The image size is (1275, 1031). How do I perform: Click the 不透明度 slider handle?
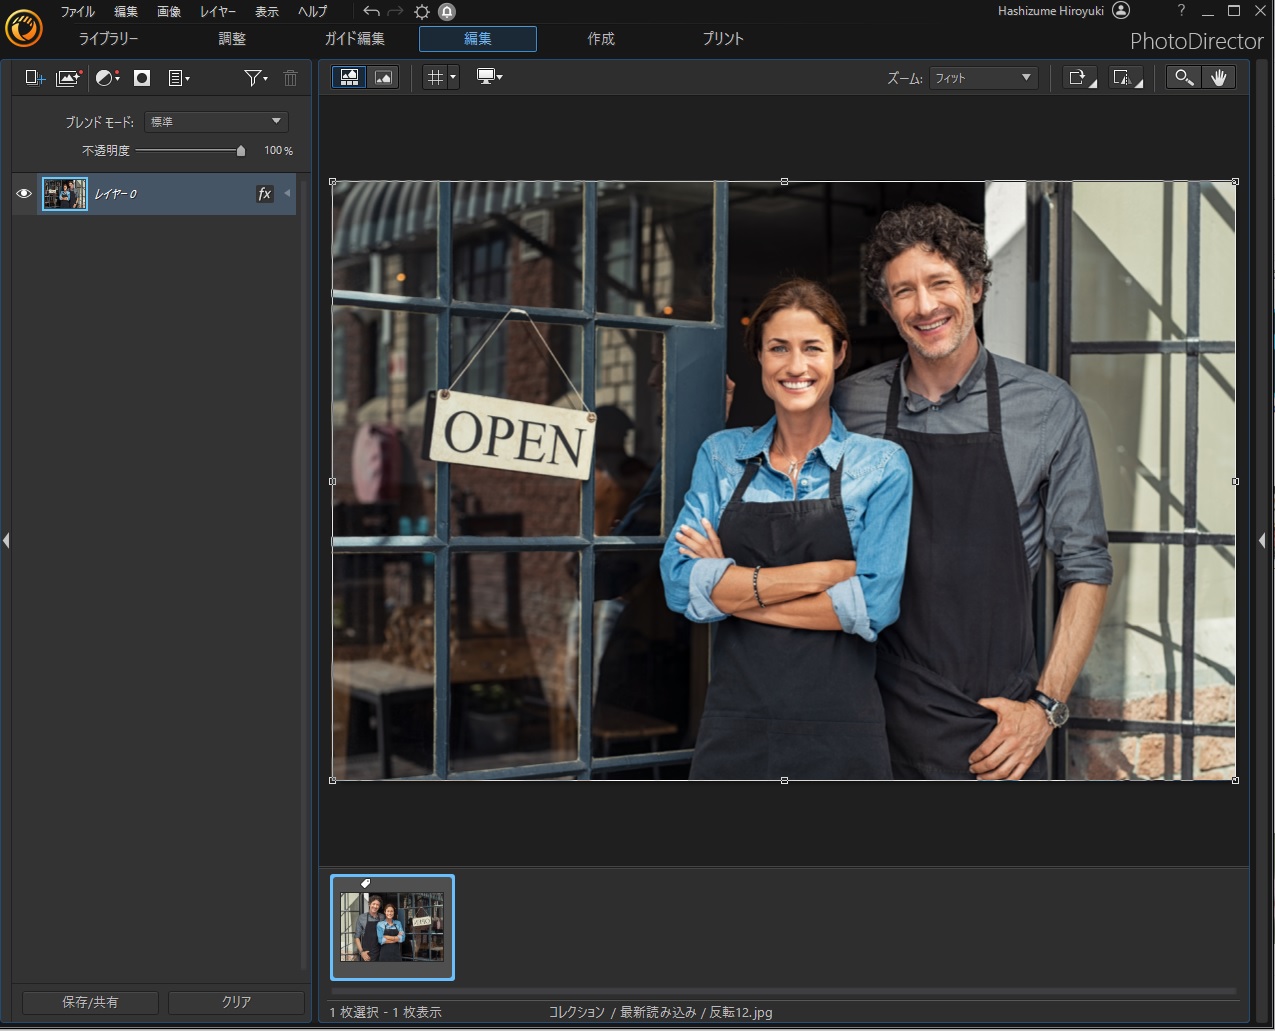pos(241,151)
